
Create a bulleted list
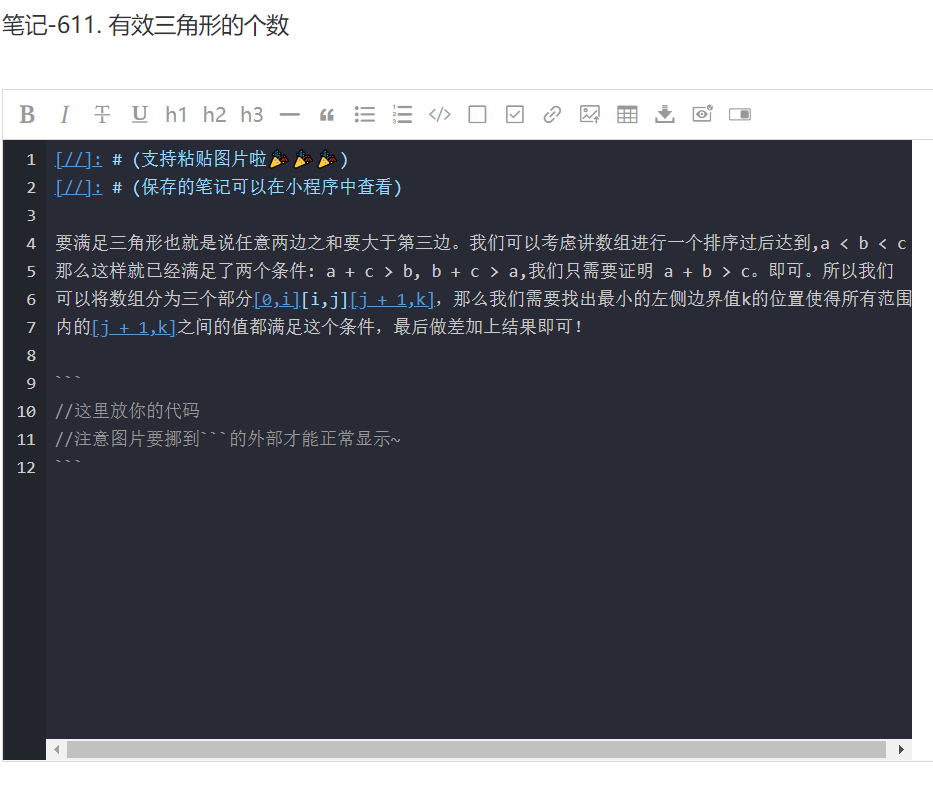click(x=364, y=114)
